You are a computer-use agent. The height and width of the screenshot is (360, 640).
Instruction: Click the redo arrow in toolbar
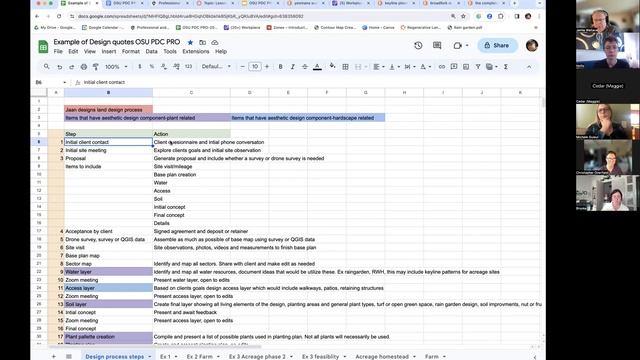71,67
